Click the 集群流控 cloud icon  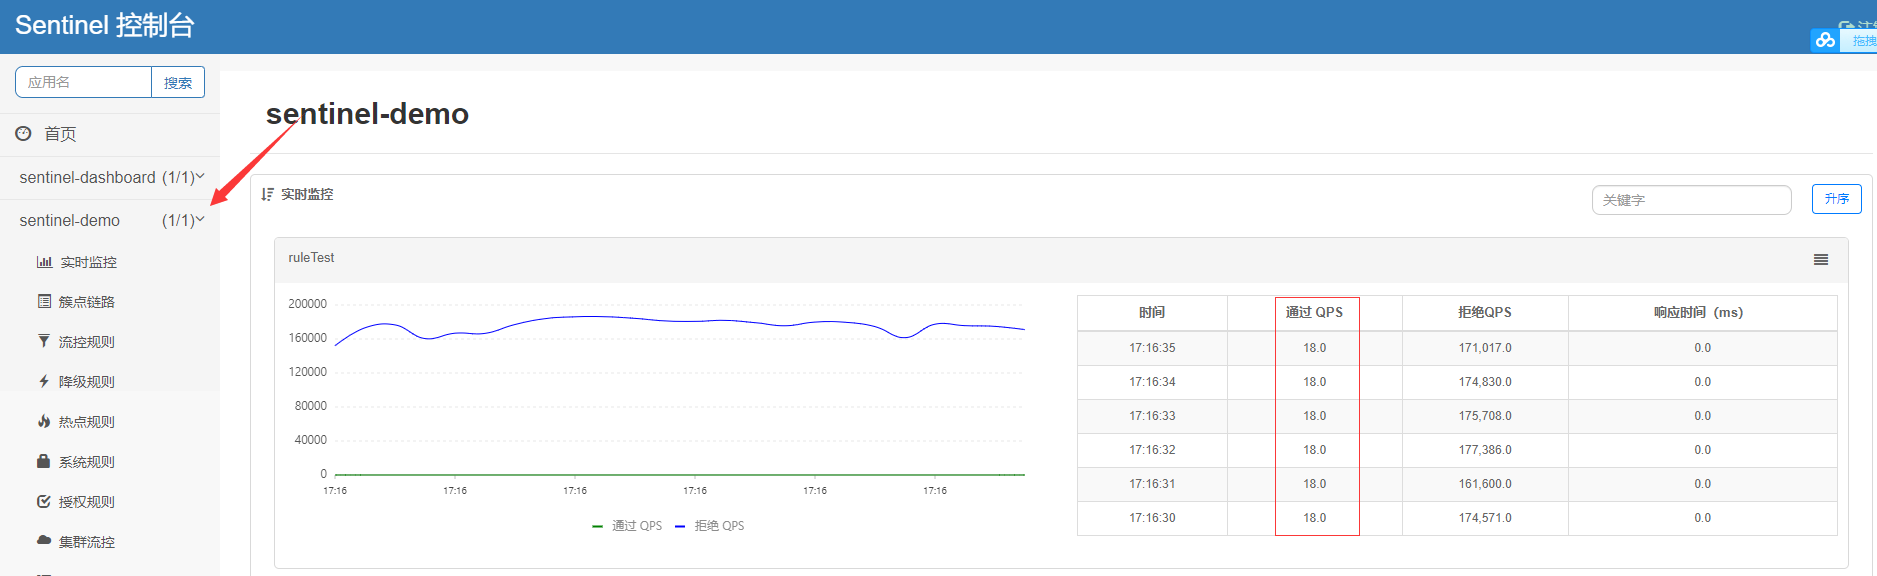pyautogui.click(x=44, y=540)
